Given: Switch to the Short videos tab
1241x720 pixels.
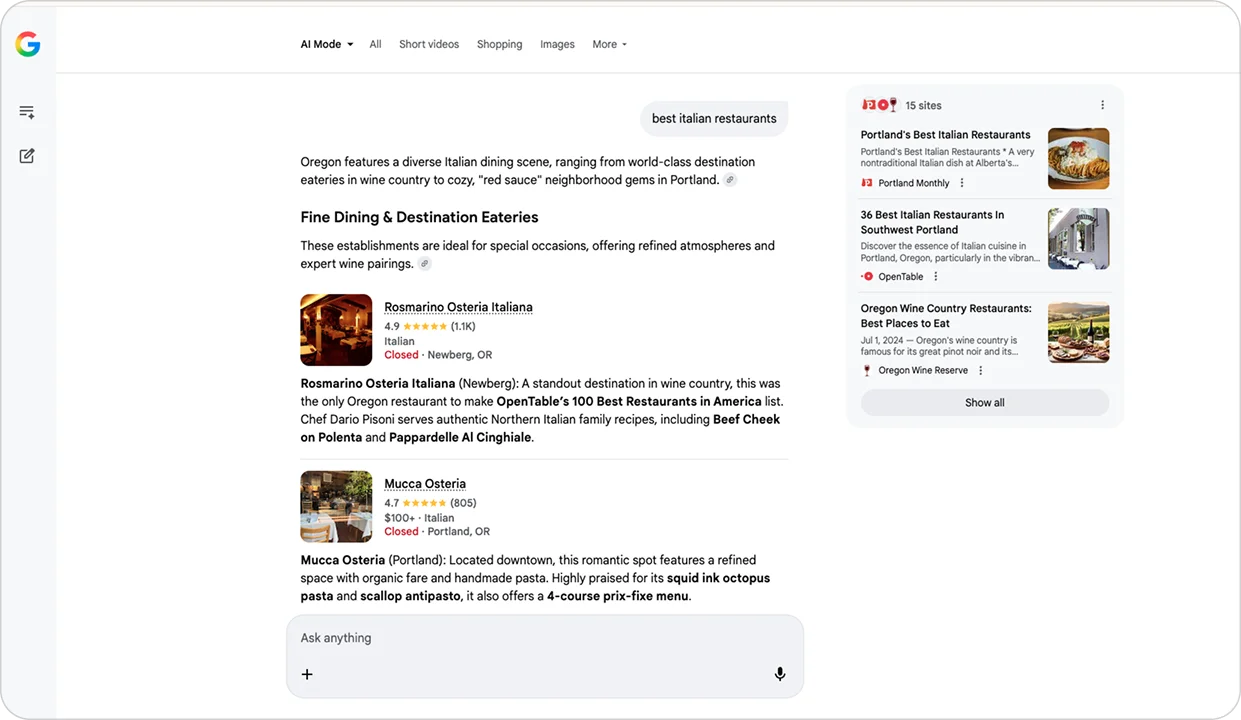Looking at the screenshot, I should [x=429, y=44].
